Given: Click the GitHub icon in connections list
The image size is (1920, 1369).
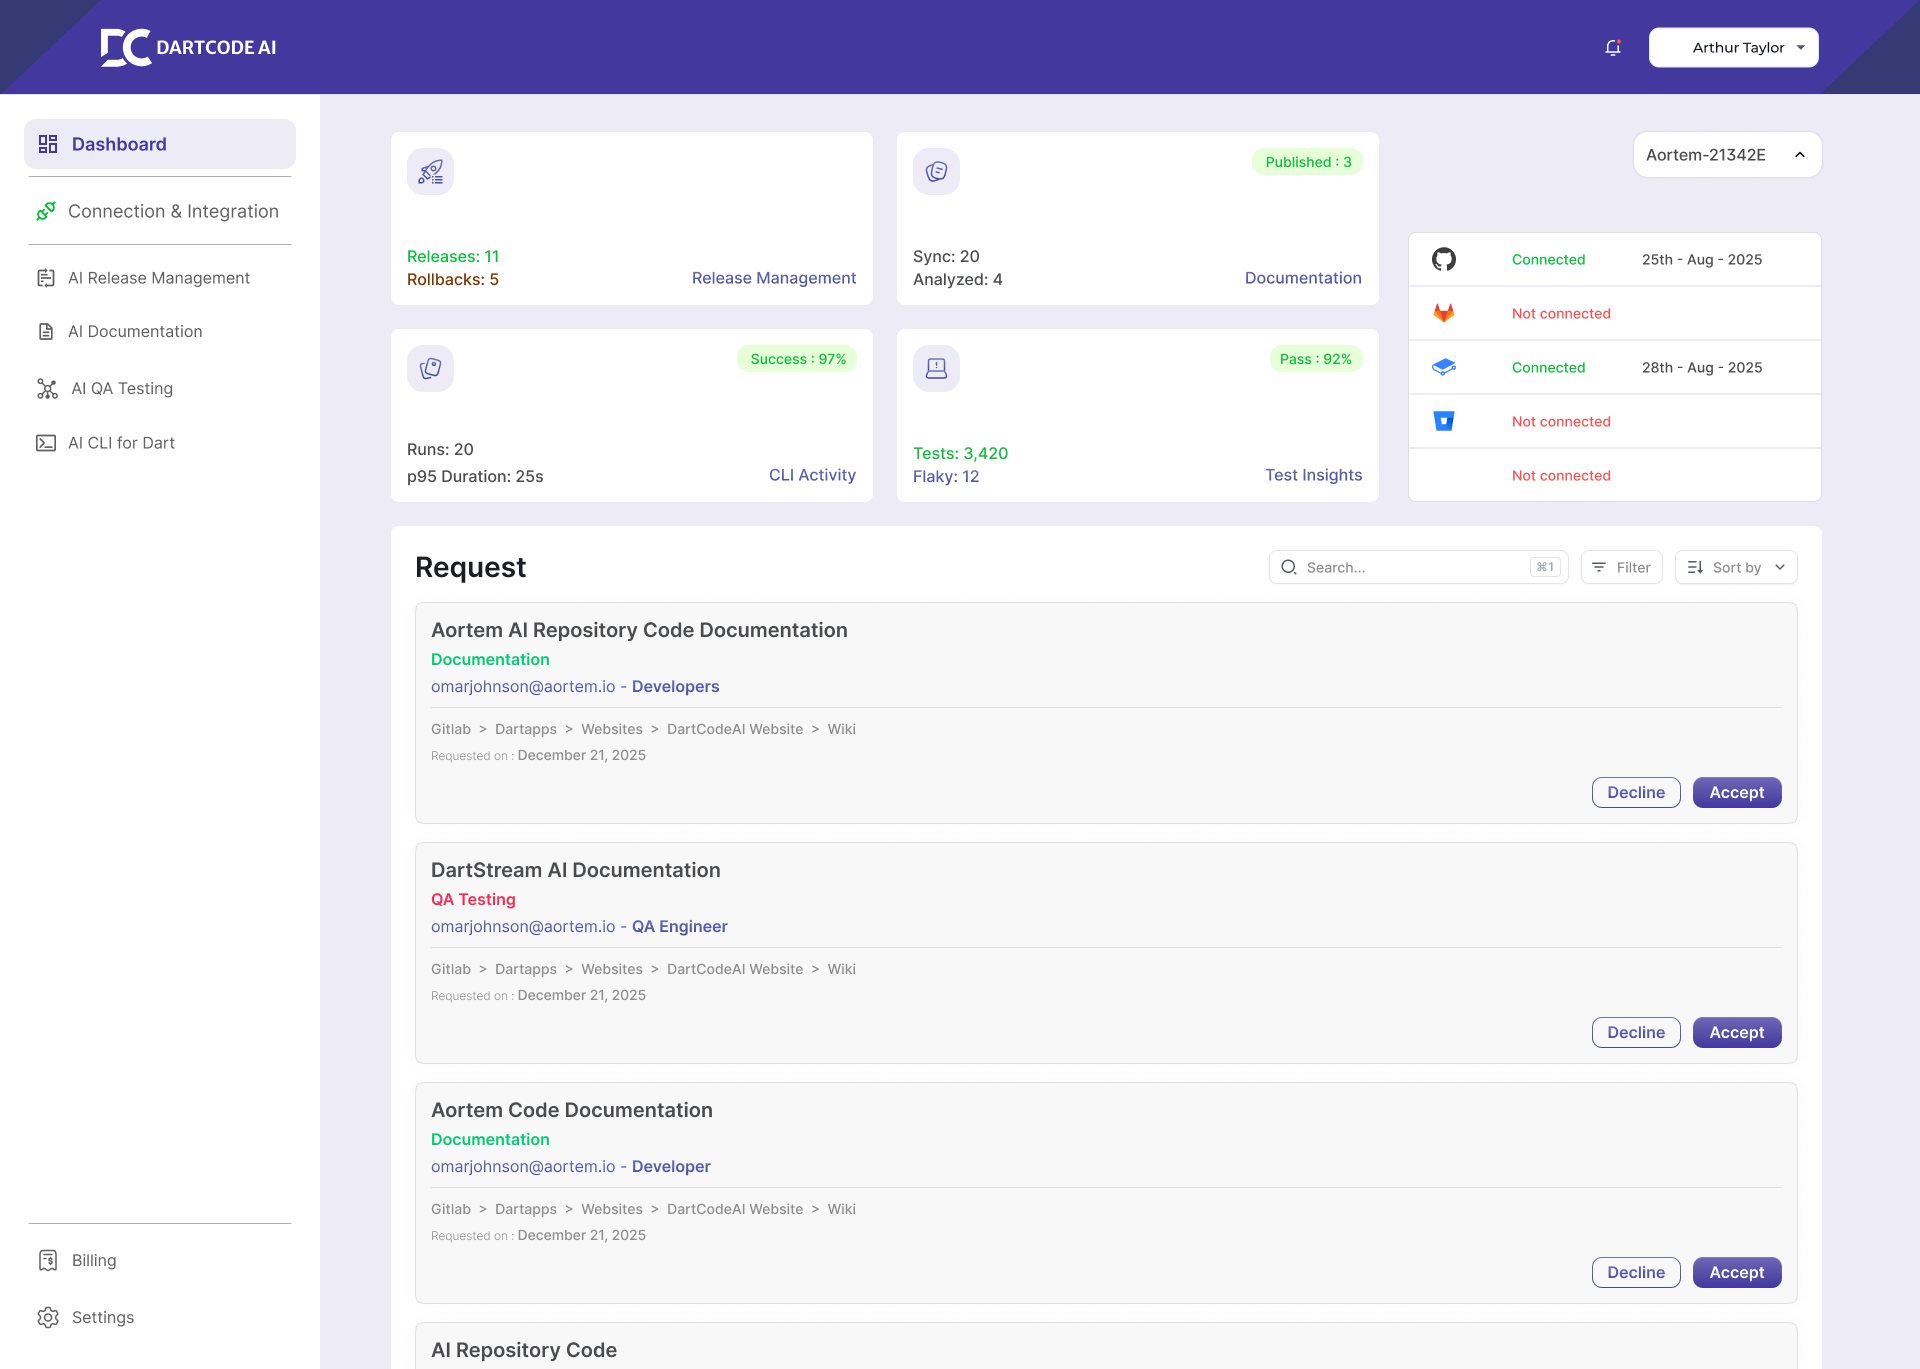Looking at the screenshot, I should click(x=1444, y=259).
